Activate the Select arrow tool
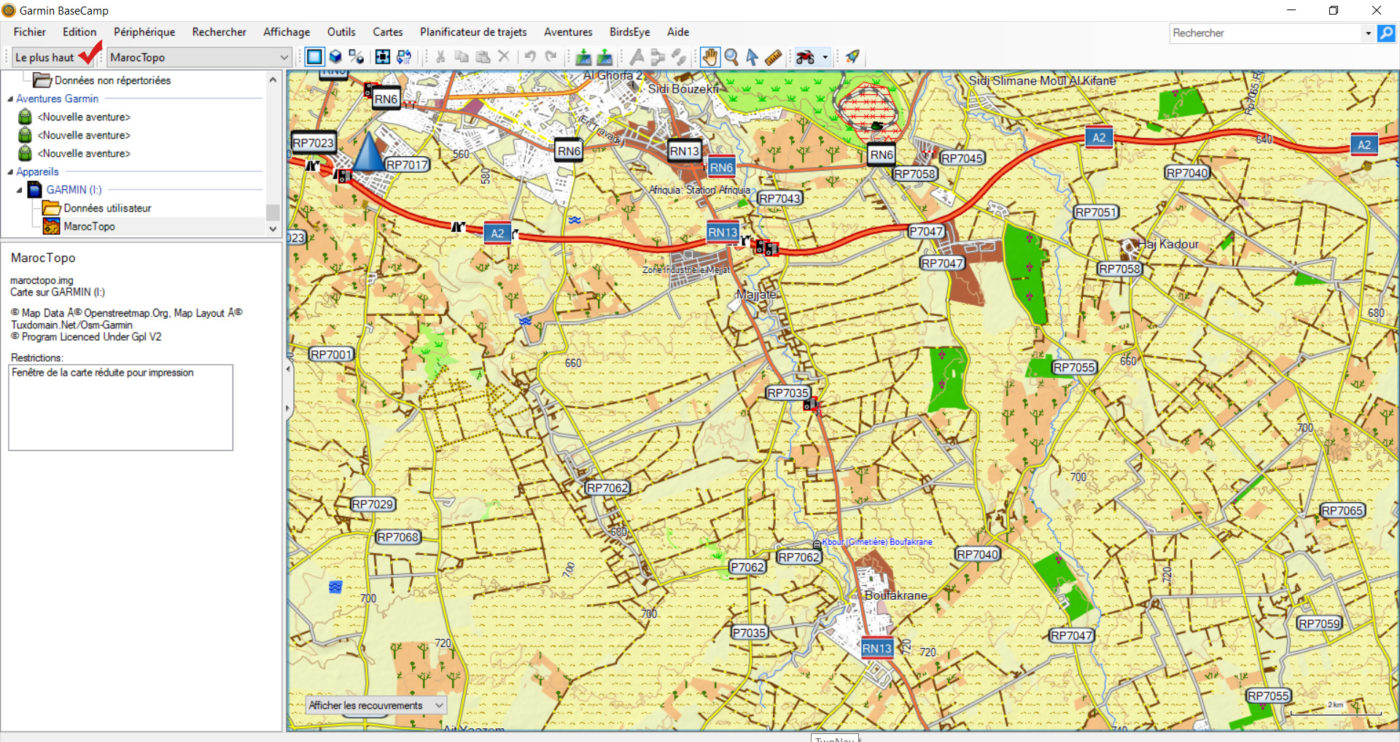This screenshot has width=1400, height=742. 752,57
